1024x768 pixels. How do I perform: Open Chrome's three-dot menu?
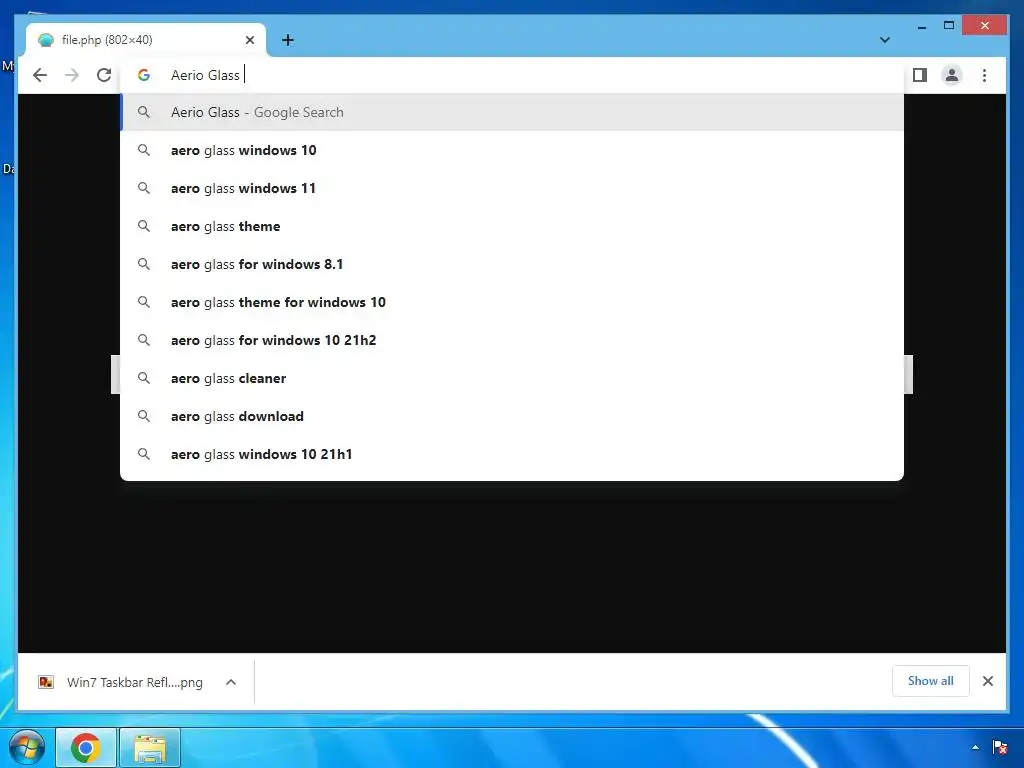[984, 75]
